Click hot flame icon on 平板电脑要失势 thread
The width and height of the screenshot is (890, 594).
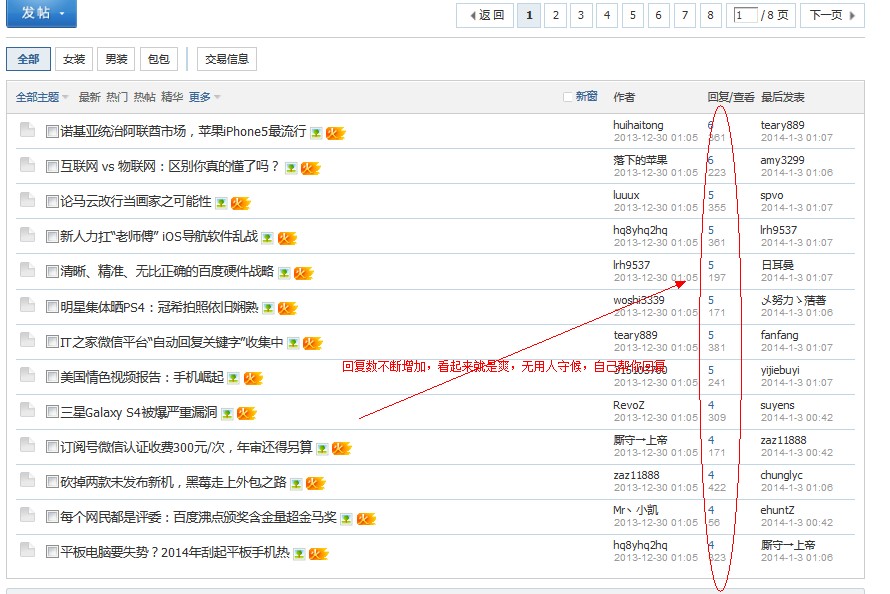[318, 554]
